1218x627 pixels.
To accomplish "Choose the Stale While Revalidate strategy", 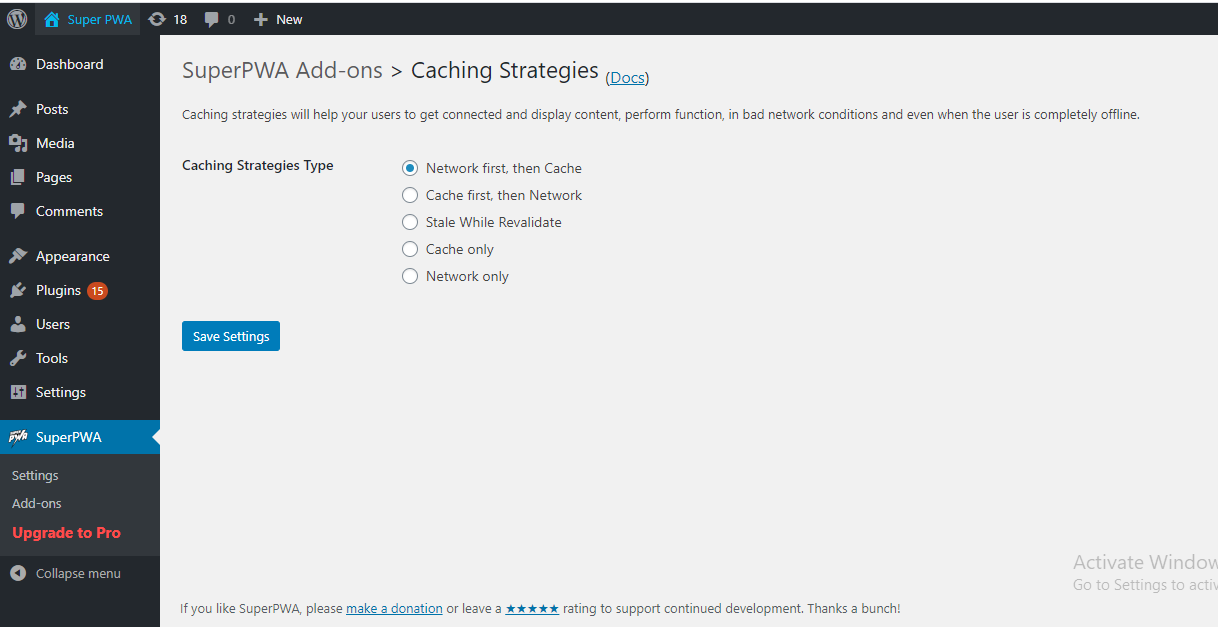I will point(410,222).
